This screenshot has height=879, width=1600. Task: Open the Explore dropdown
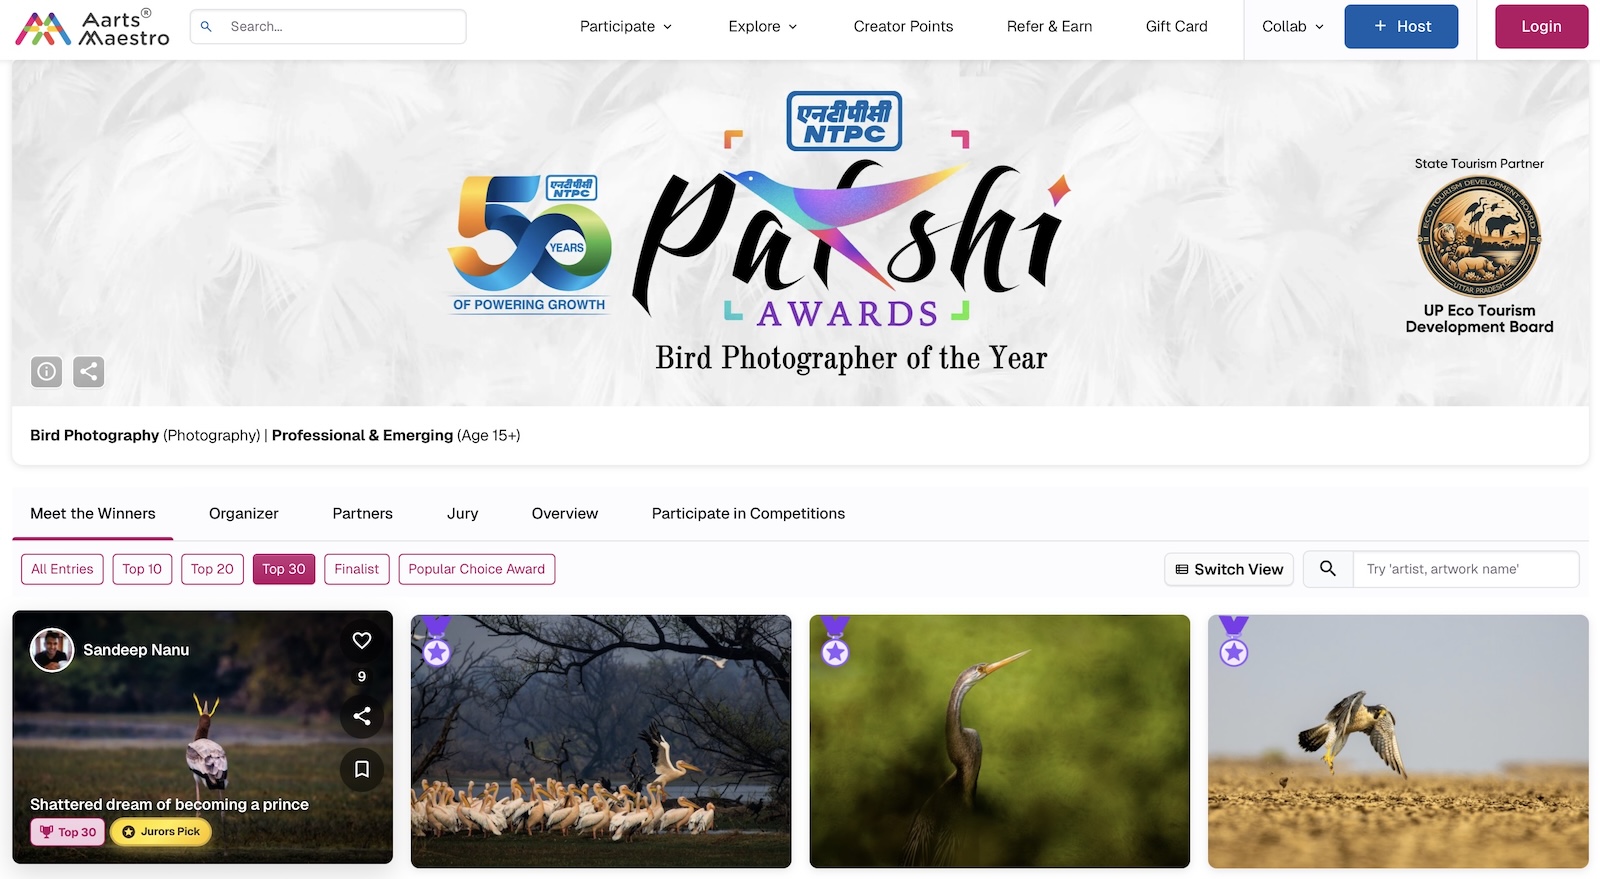tap(763, 27)
